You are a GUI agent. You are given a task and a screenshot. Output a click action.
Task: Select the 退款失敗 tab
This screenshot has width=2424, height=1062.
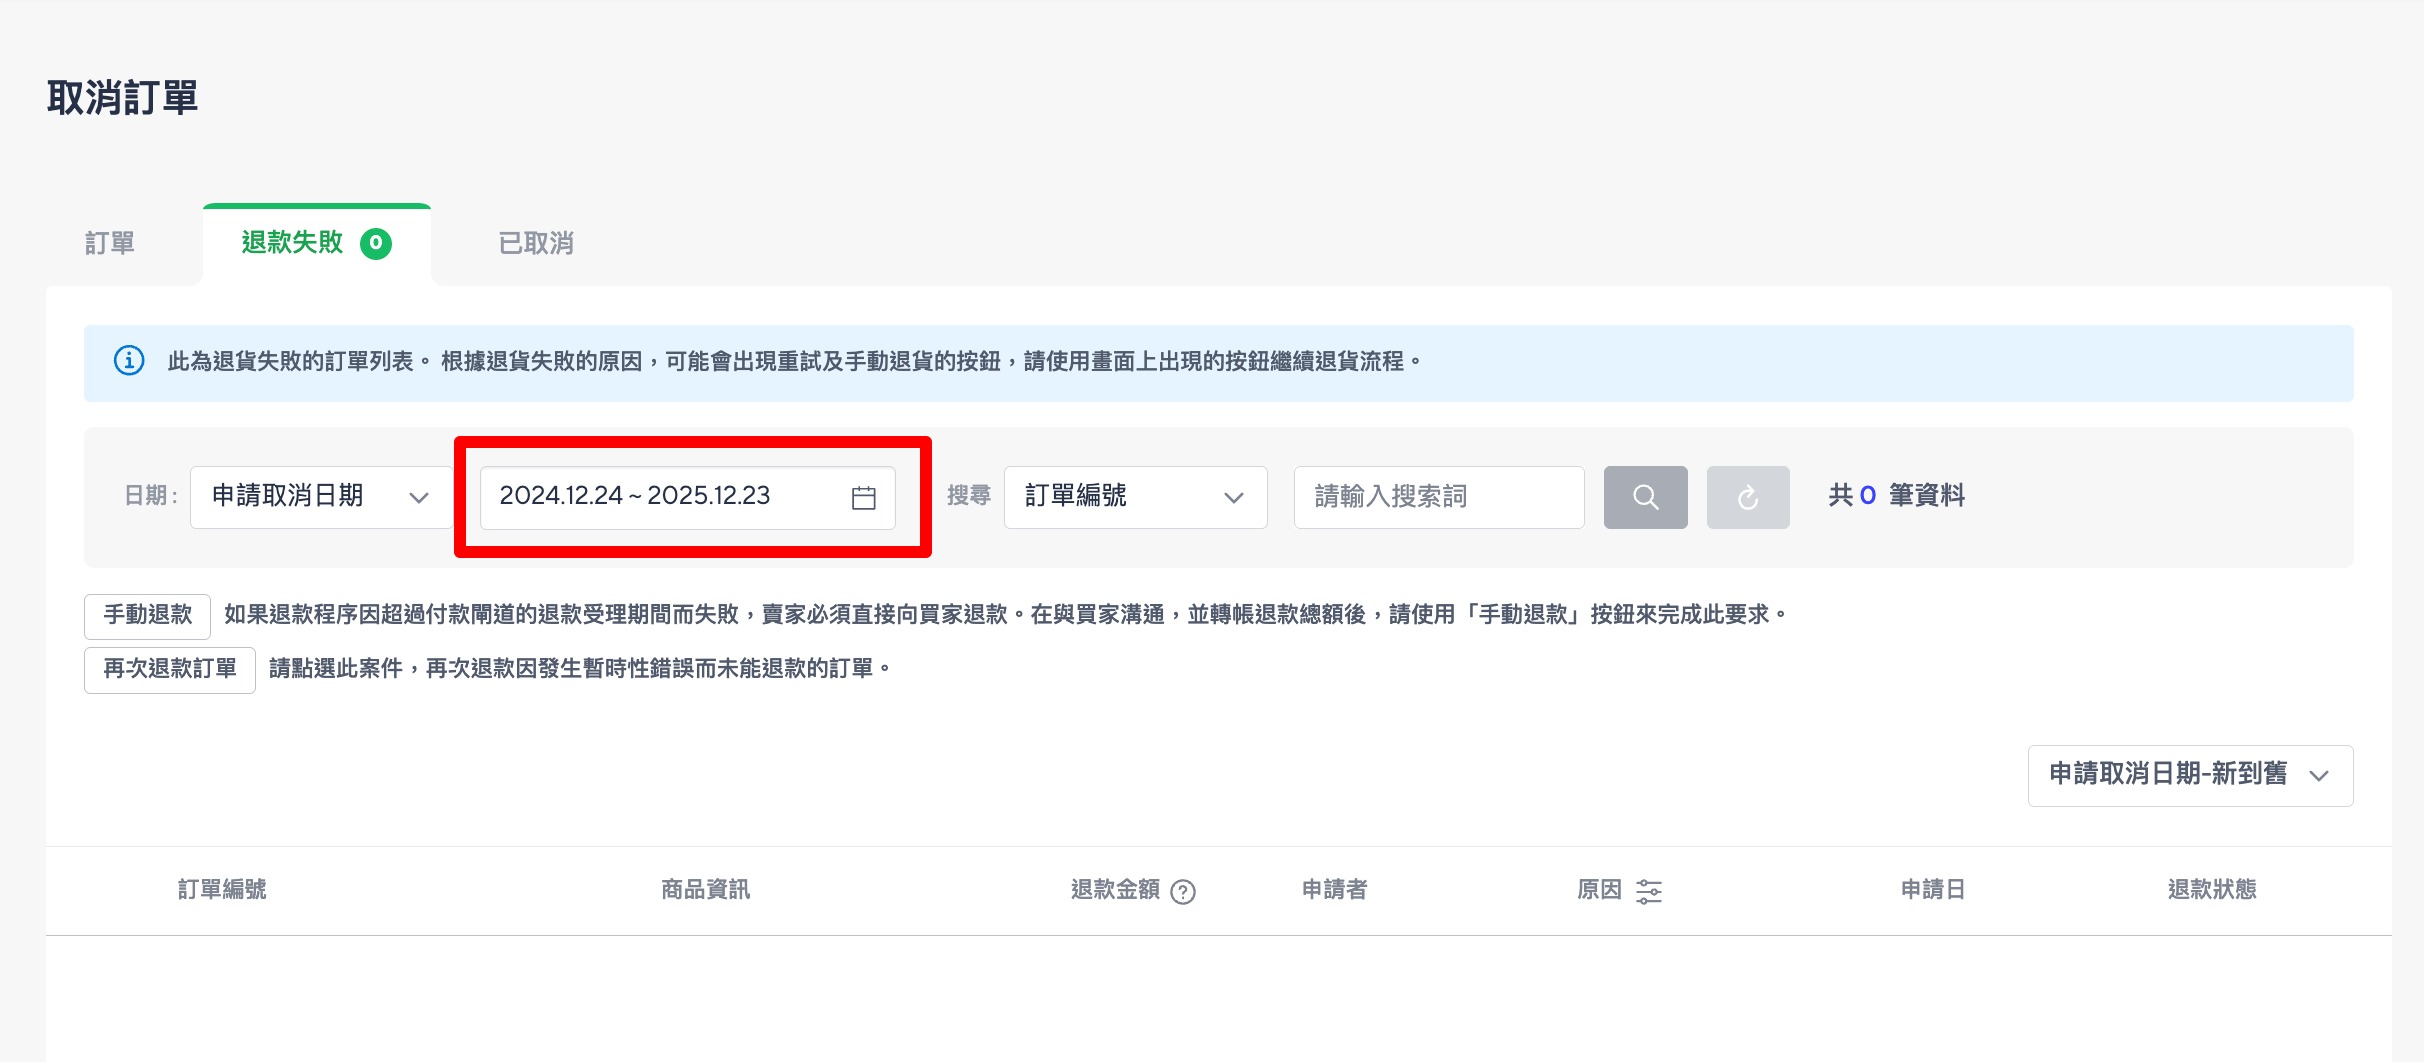[x=291, y=242]
